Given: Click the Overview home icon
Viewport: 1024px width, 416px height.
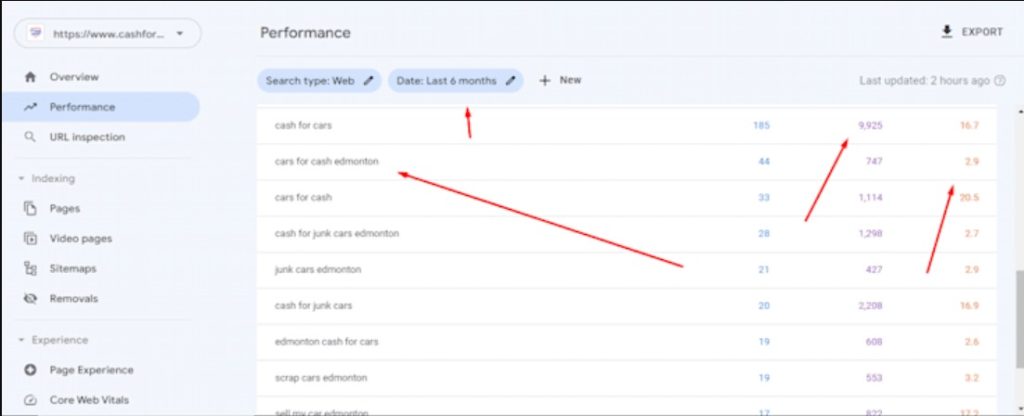Looking at the screenshot, I should click(30, 77).
